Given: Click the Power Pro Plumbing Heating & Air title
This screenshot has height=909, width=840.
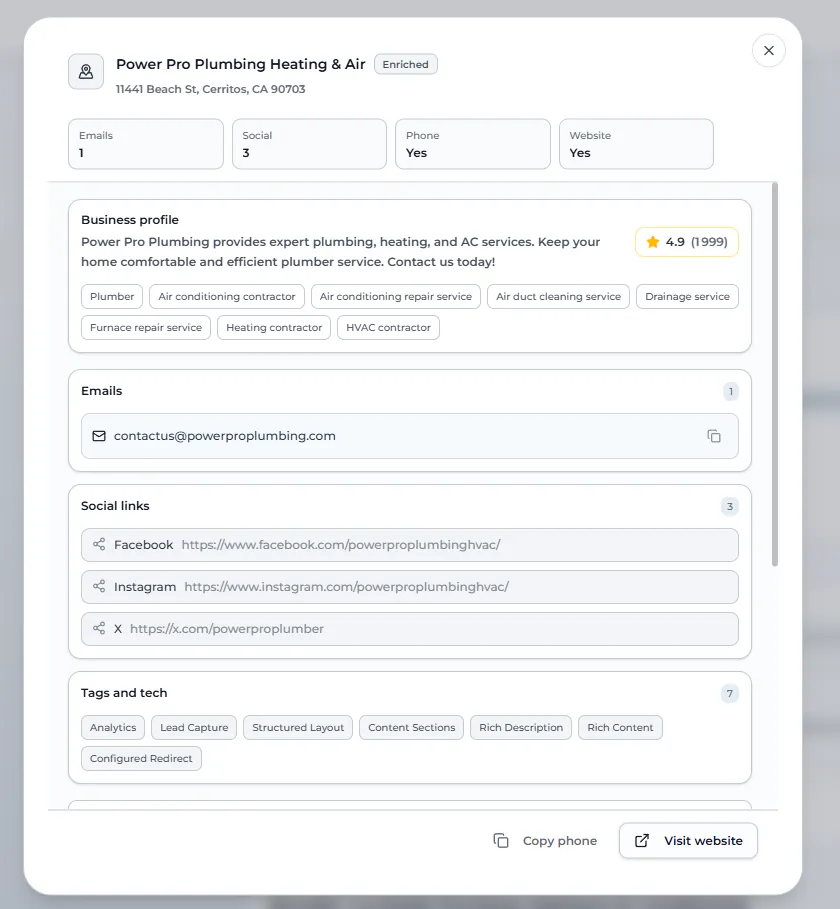Looking at the screenshot, I should [241, 64].
